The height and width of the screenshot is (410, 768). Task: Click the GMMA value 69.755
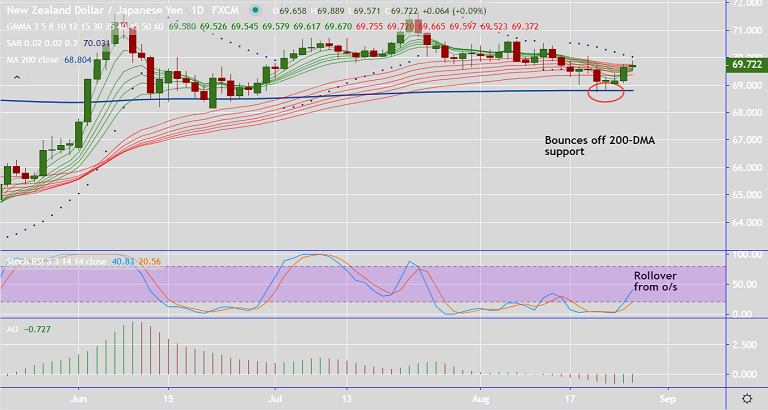click(x=369, y=26)
